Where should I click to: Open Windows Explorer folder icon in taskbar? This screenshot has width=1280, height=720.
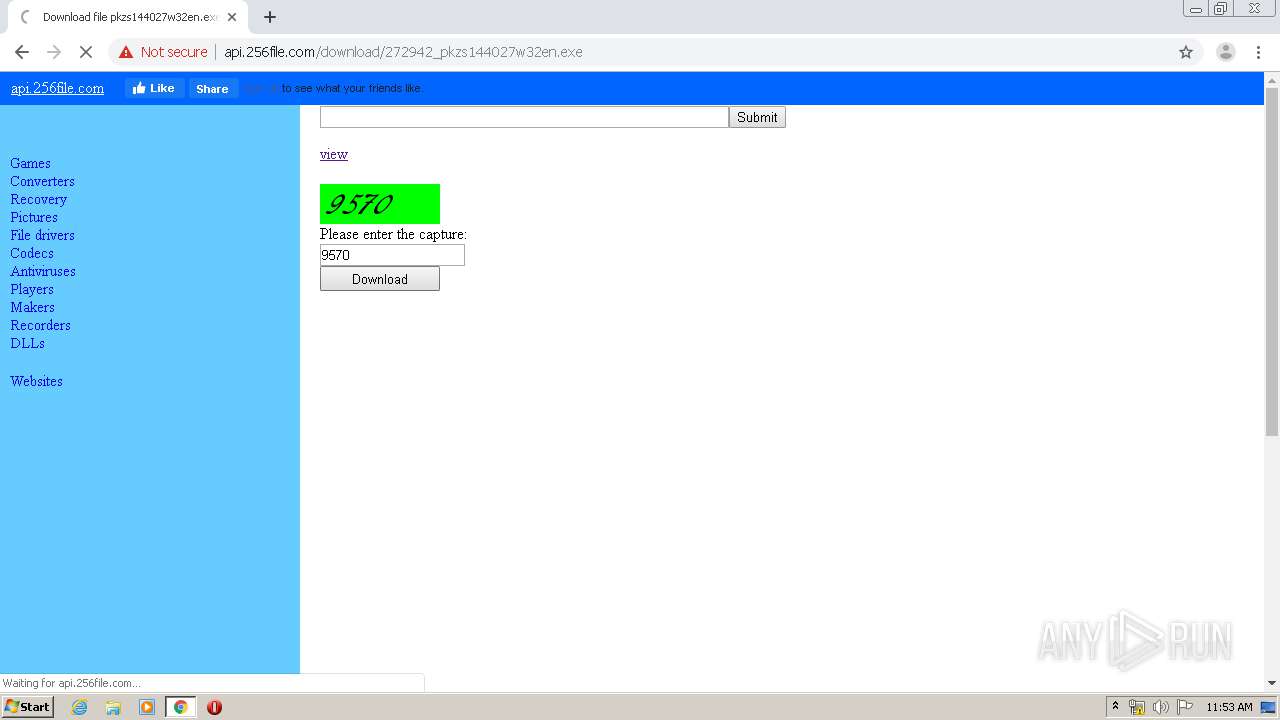[x=113, y=707]
